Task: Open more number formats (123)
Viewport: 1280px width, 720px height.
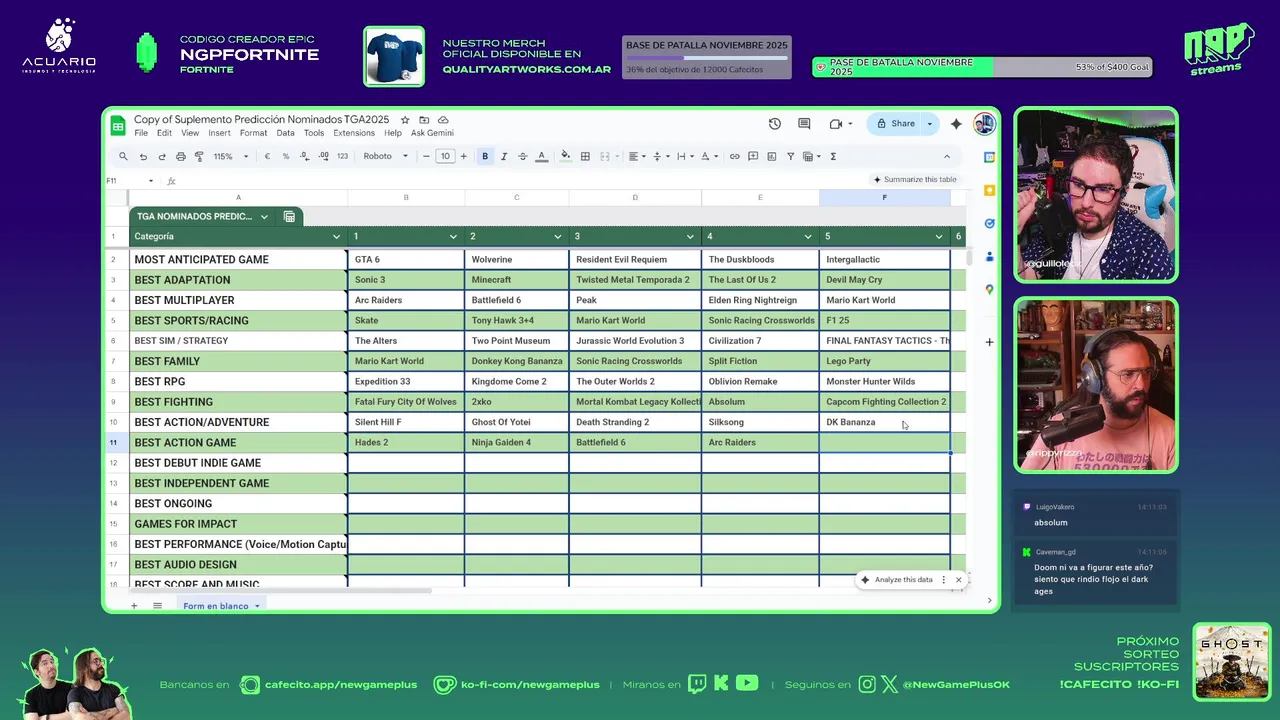Action: [342, 156]
